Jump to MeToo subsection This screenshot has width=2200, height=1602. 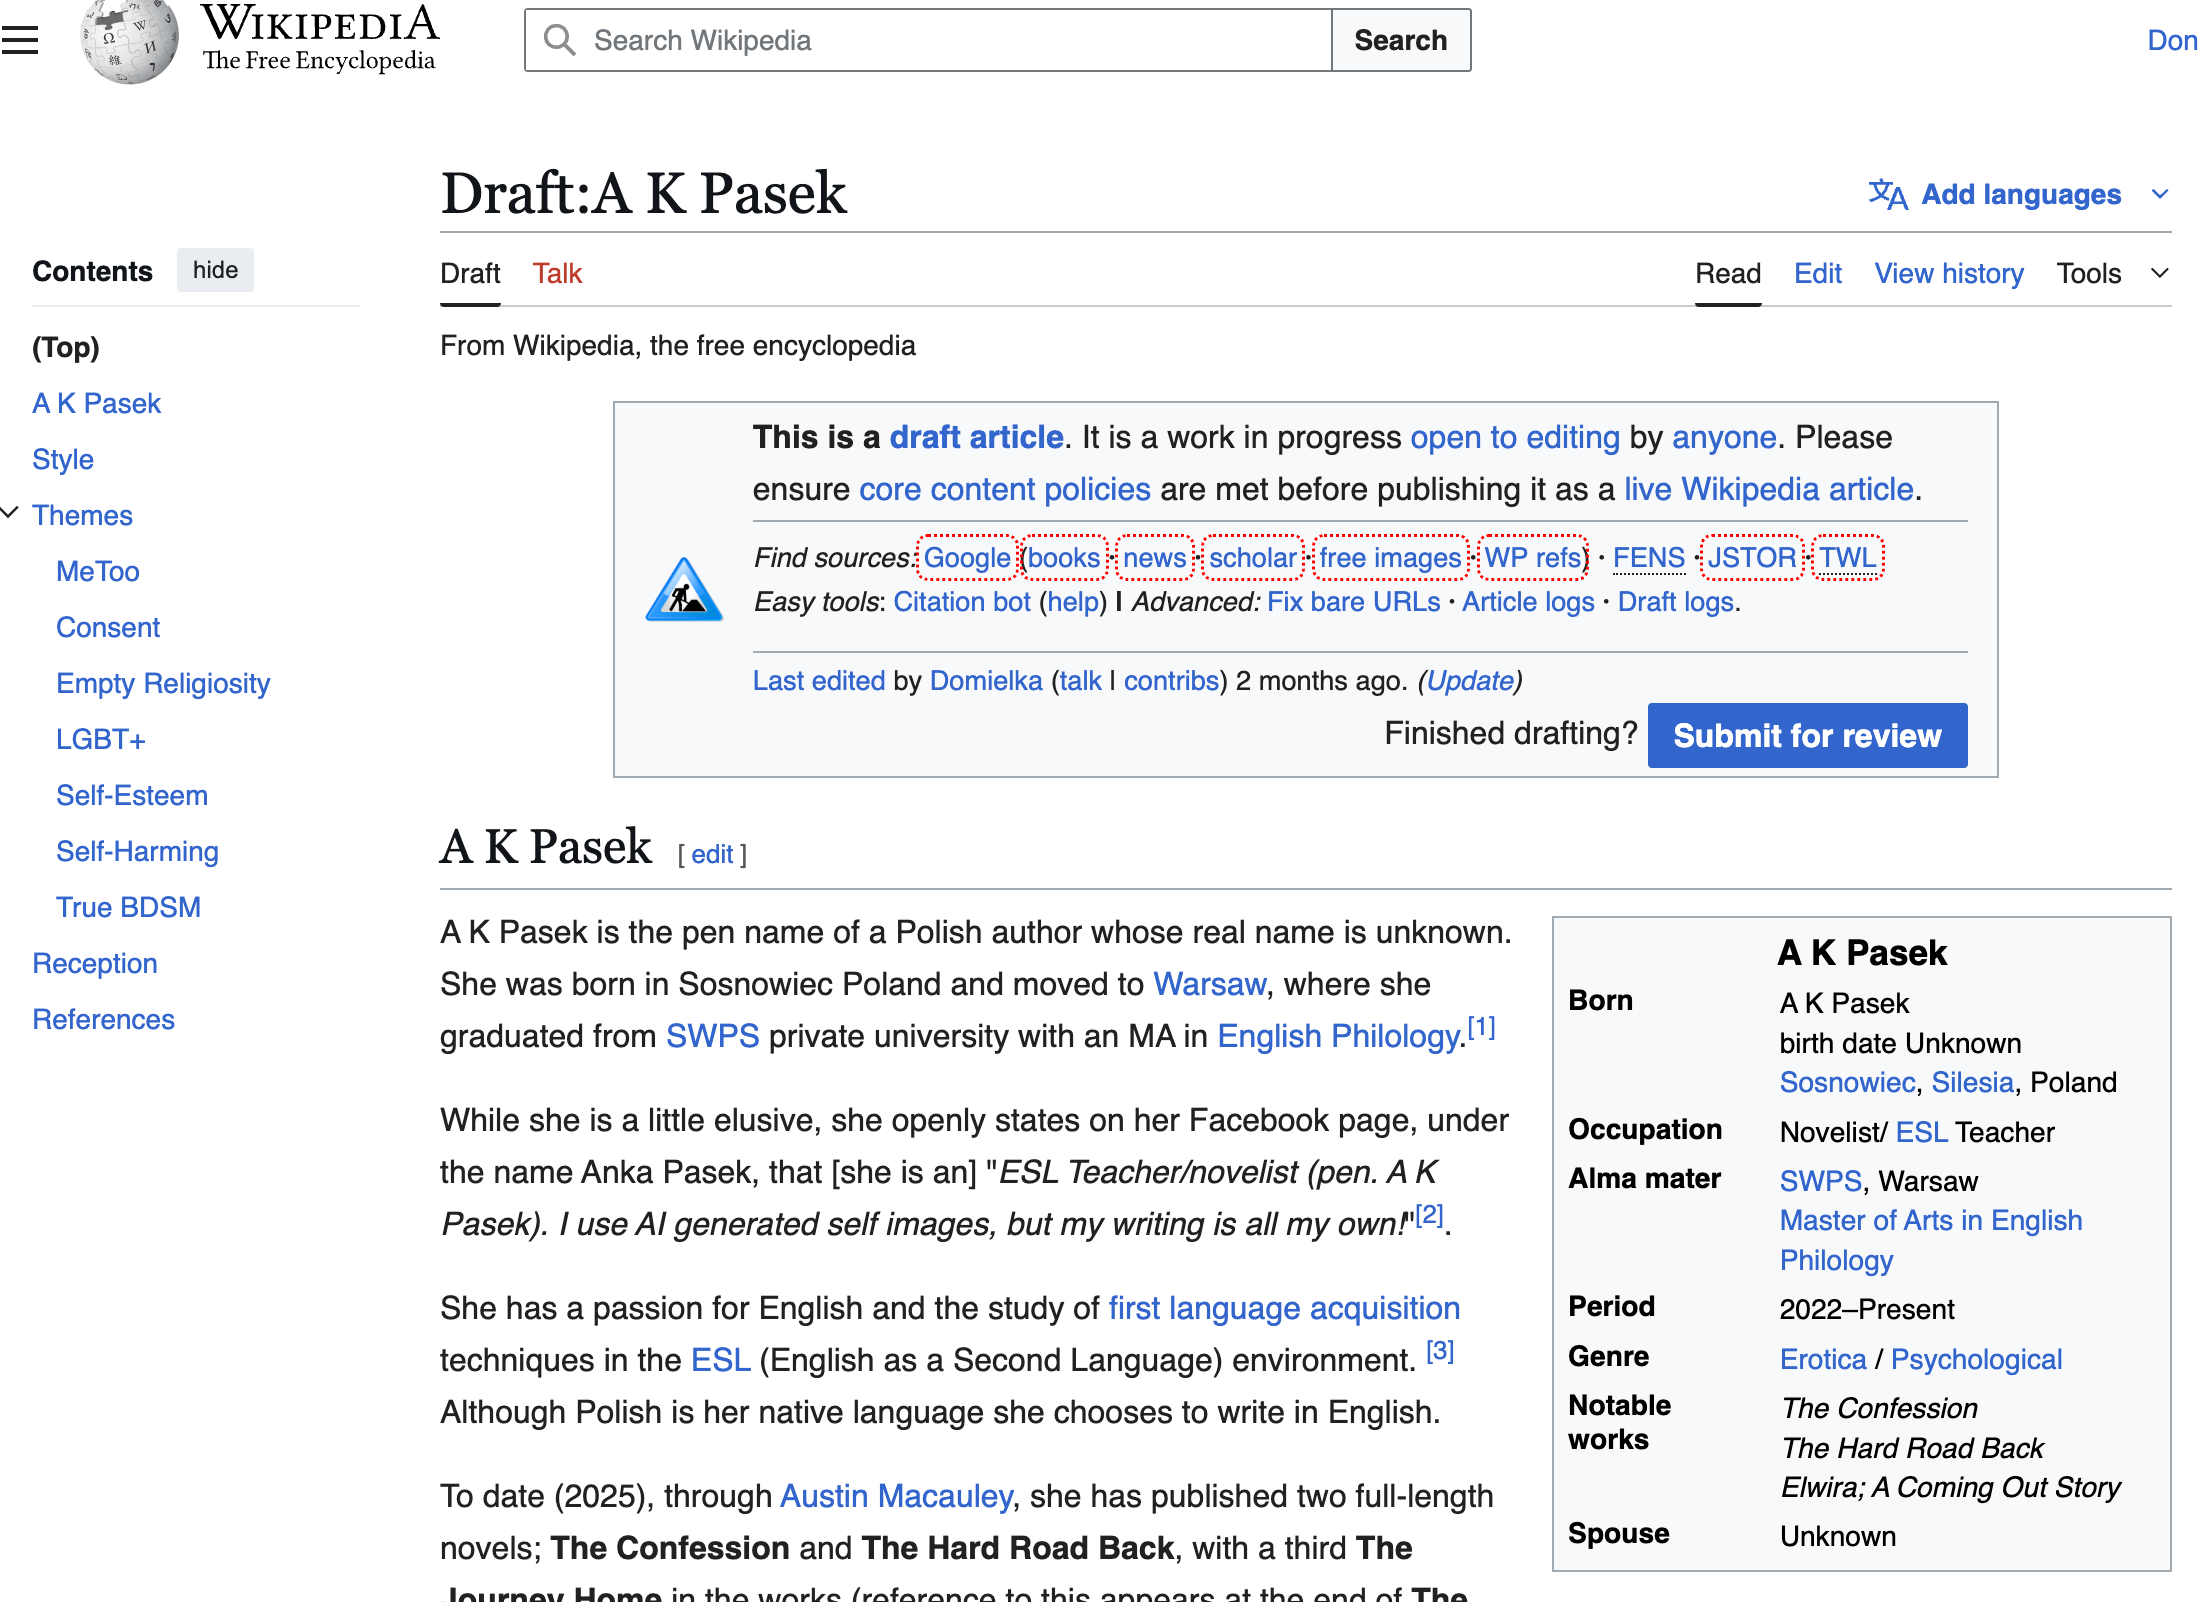[97, 571]
